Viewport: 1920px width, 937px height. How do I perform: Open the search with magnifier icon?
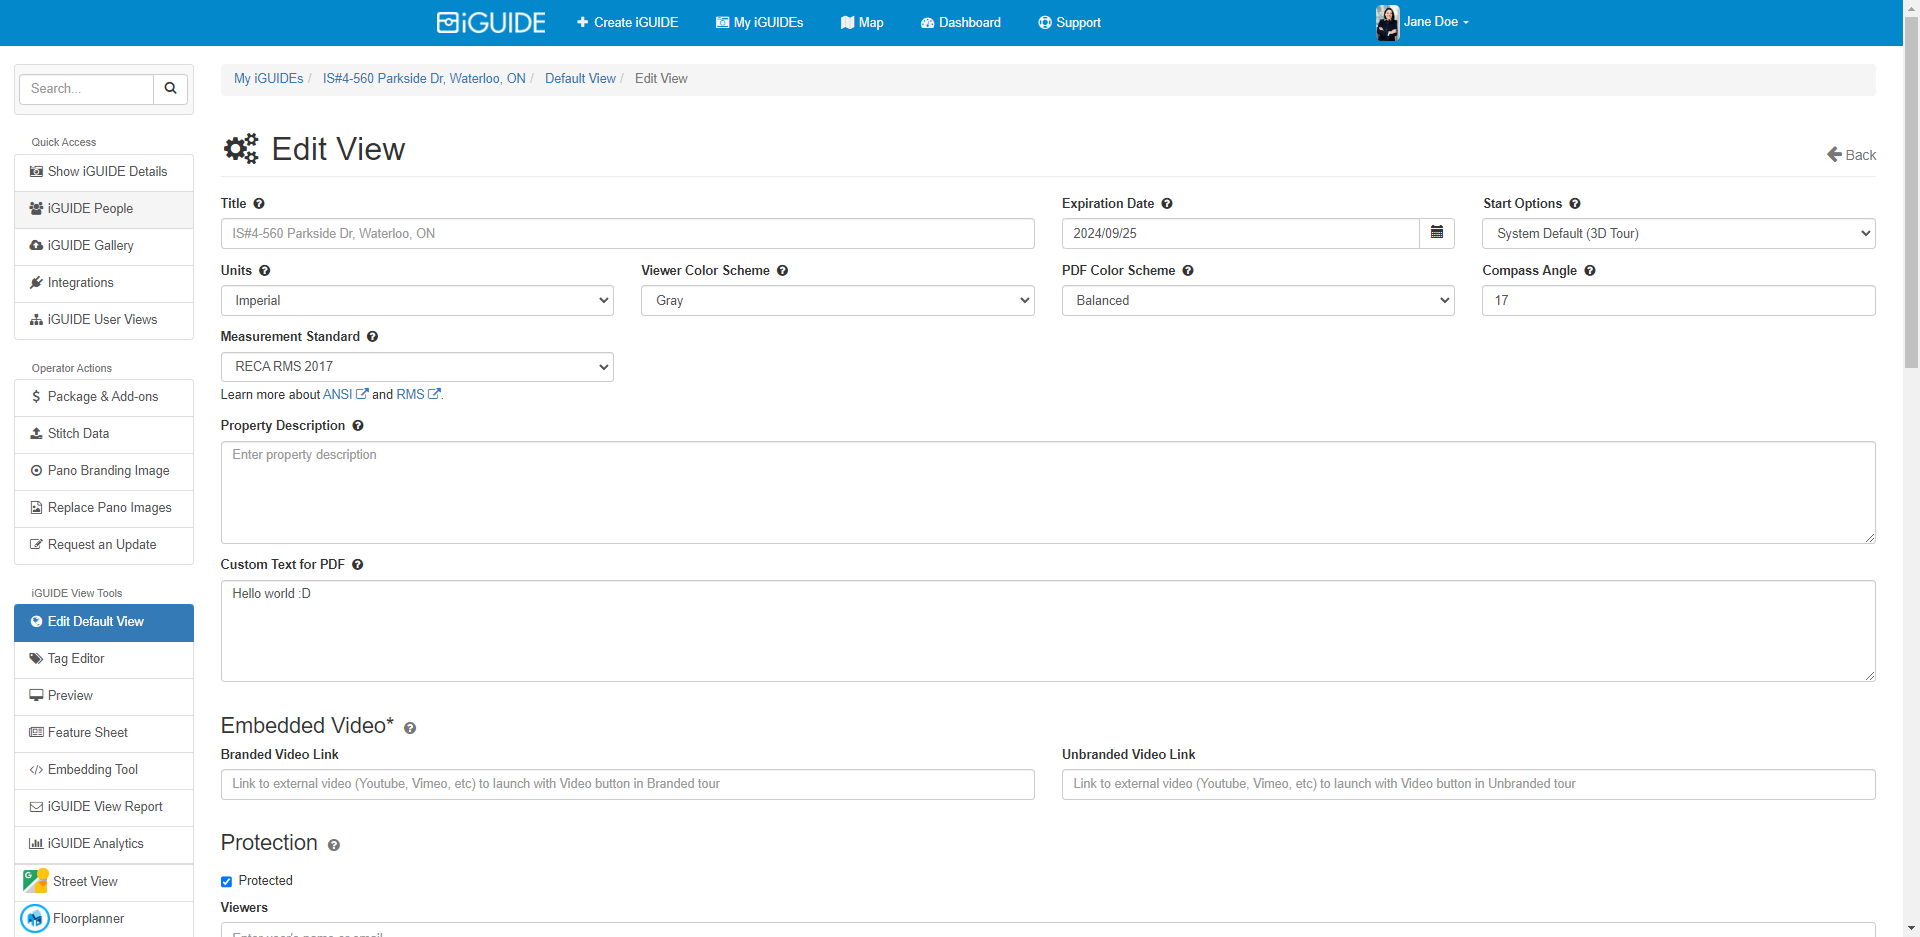(x=169, y=88)
